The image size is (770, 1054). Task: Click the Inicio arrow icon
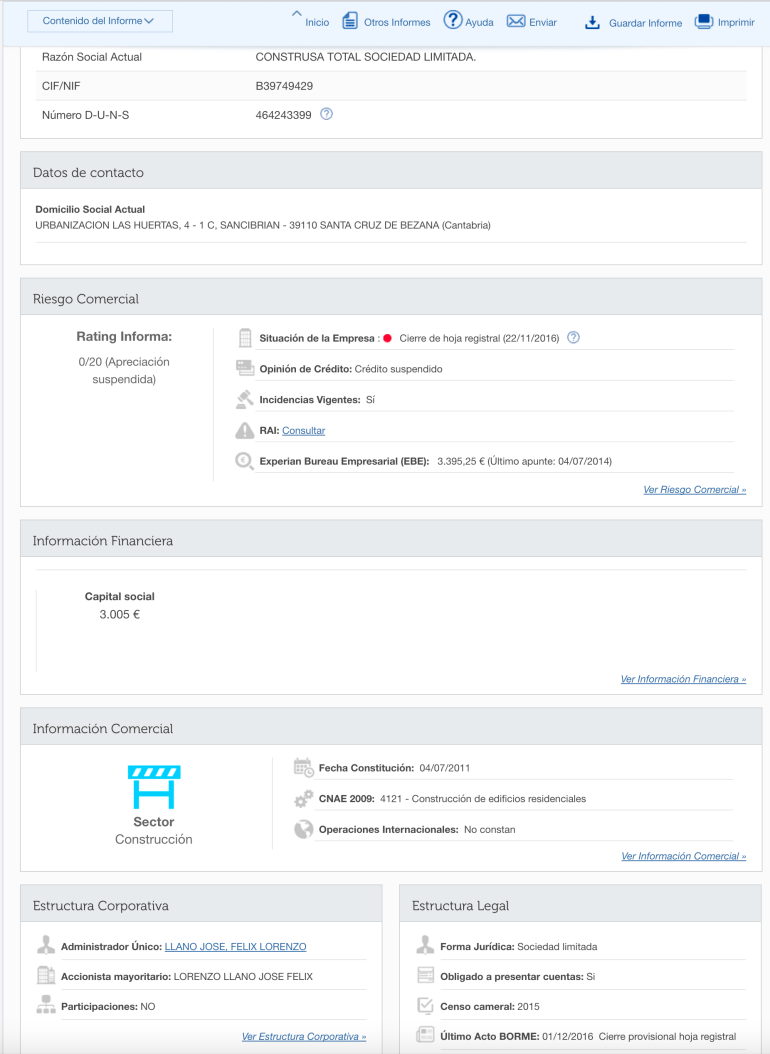tap(296, 15)
